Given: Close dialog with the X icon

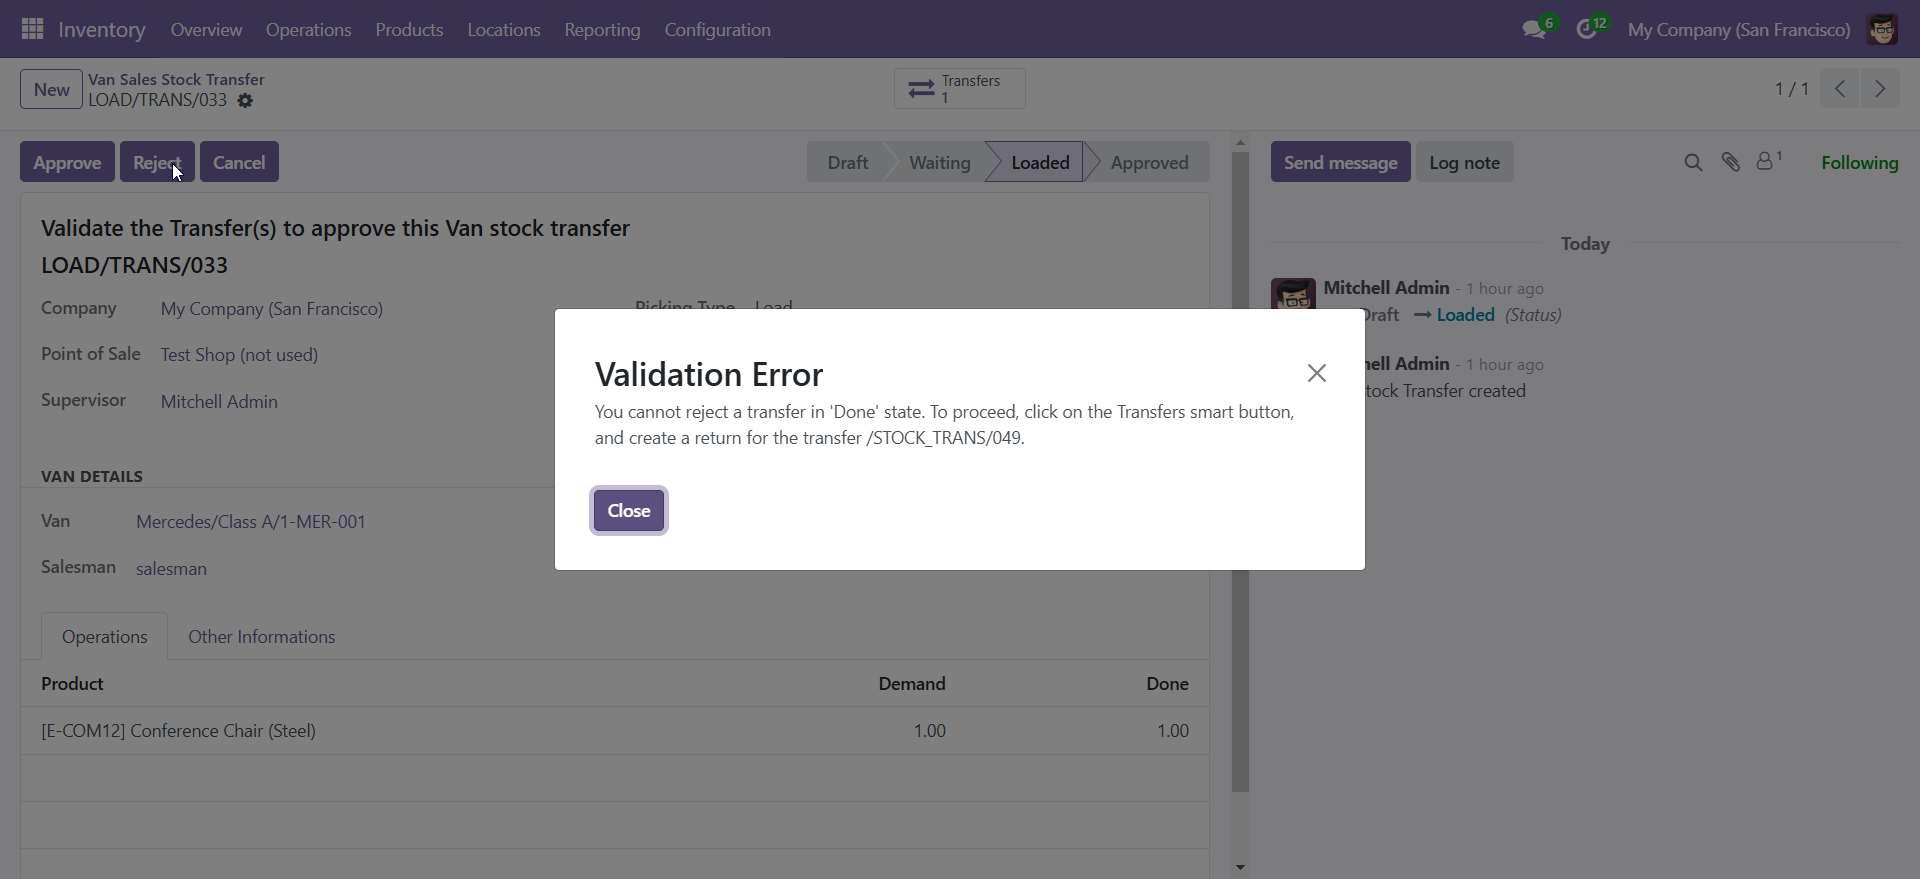Looking at the screenshot, I should pos(1316,373).
